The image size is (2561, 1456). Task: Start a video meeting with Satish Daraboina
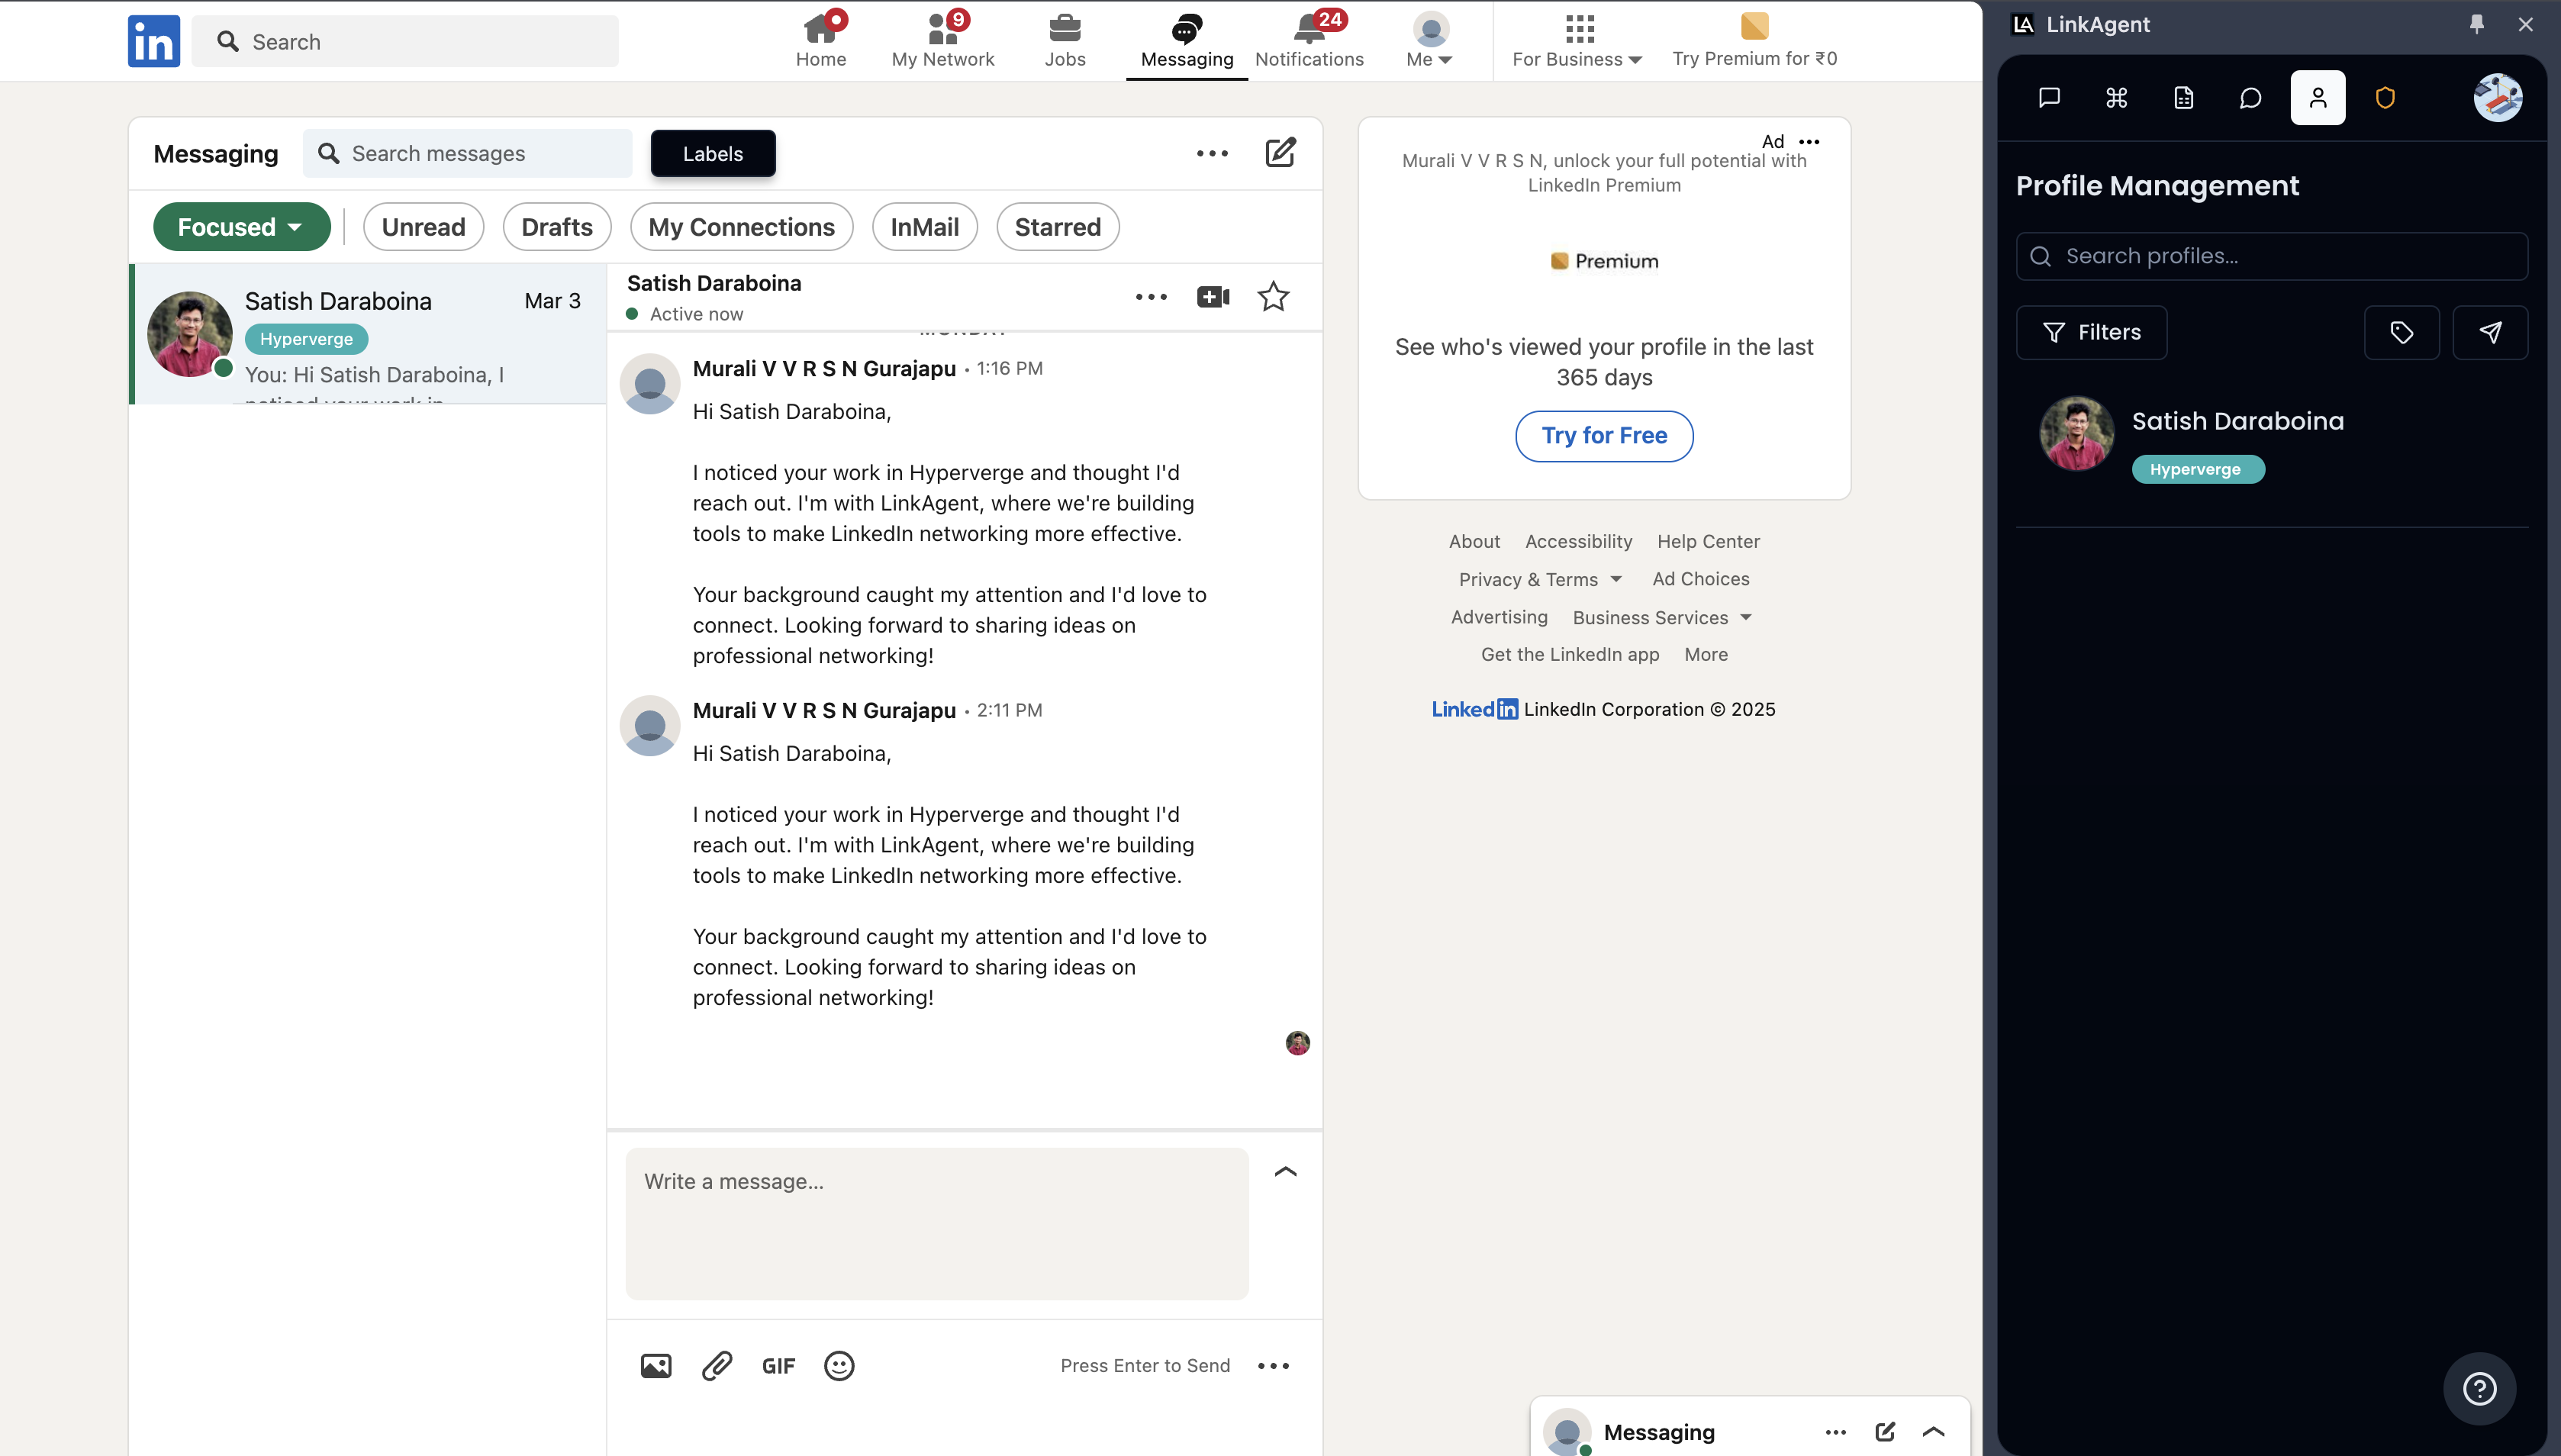pos(1213,296)
